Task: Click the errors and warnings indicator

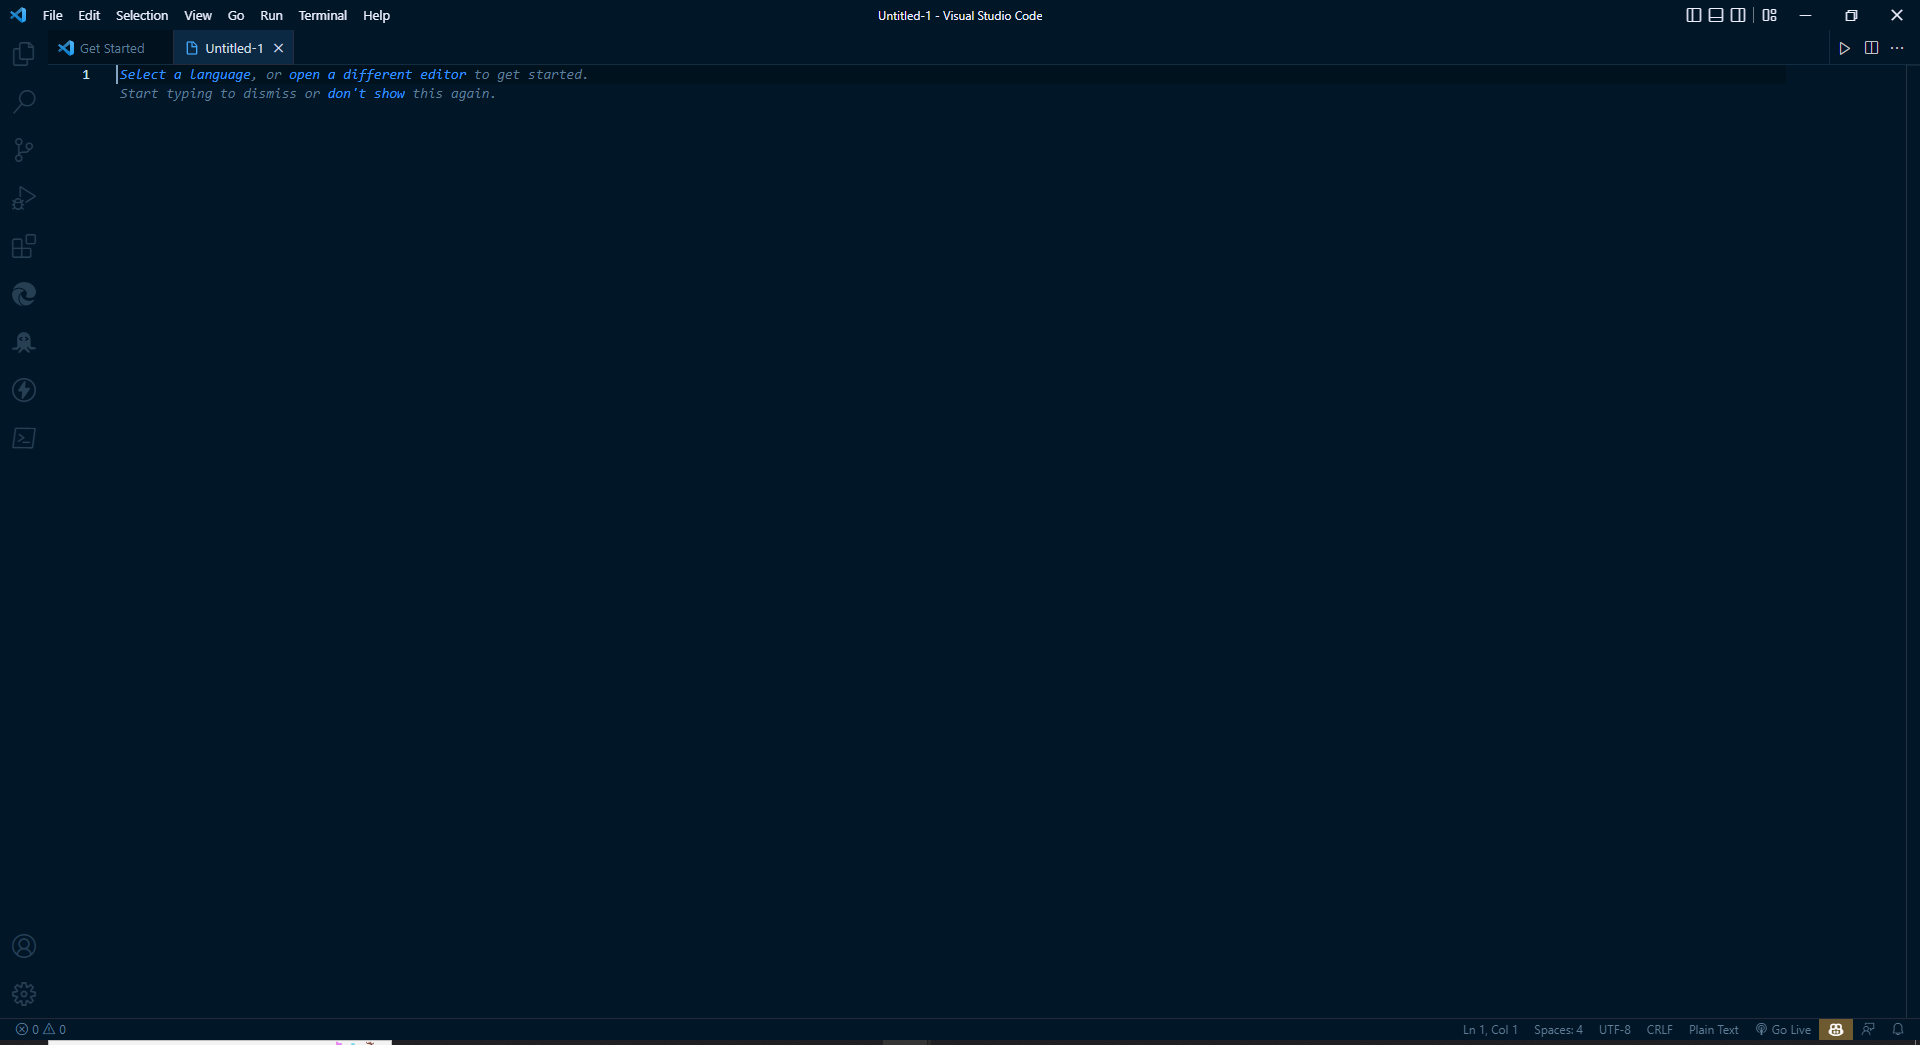Action: coord(40,1029)
